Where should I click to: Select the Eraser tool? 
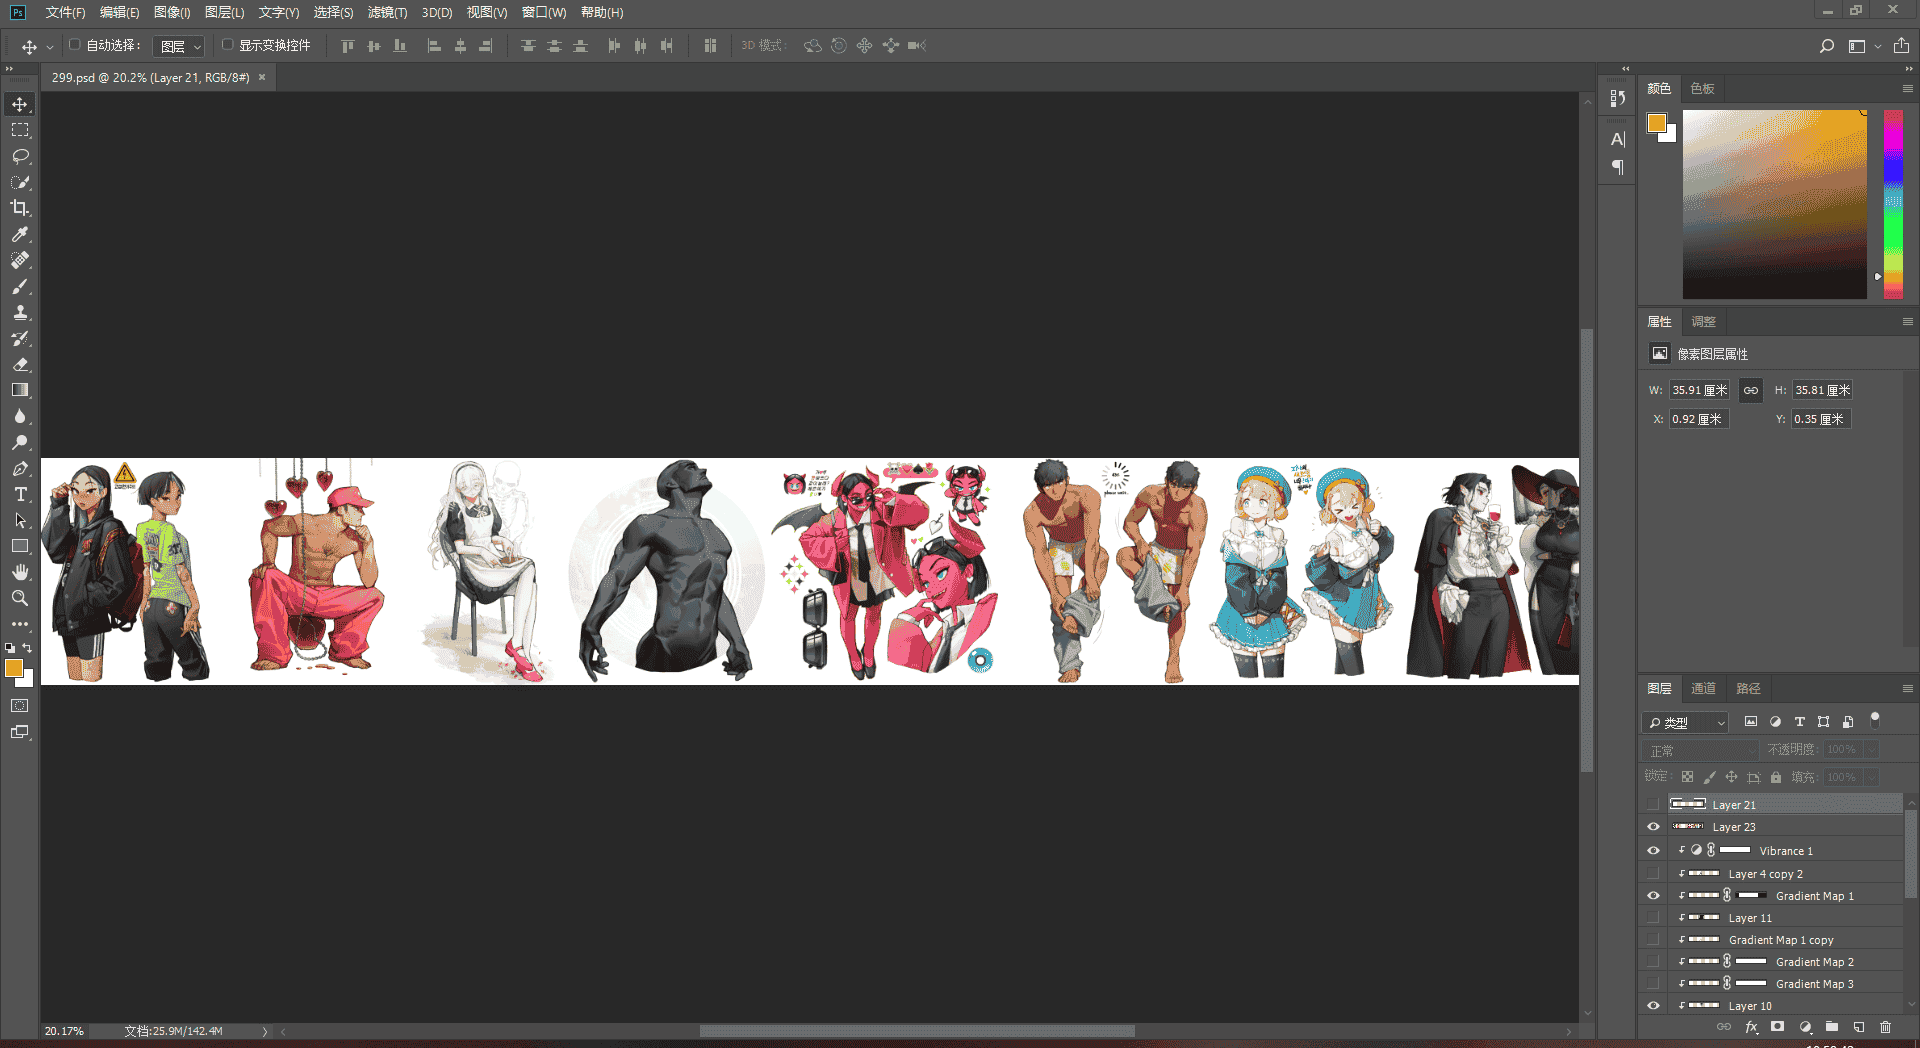pos(20,365)
